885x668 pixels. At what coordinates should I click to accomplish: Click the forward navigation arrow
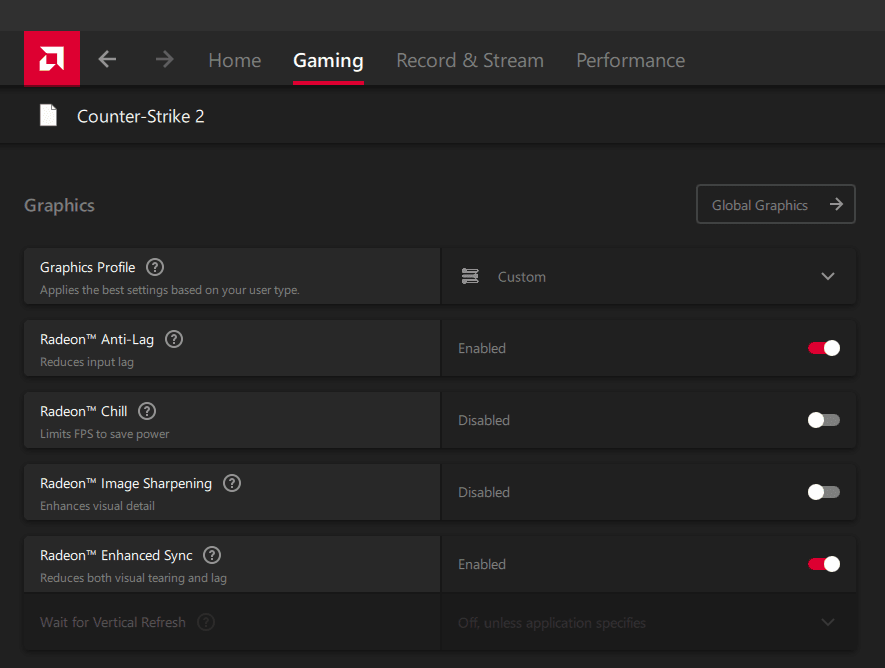coord(163,59)
